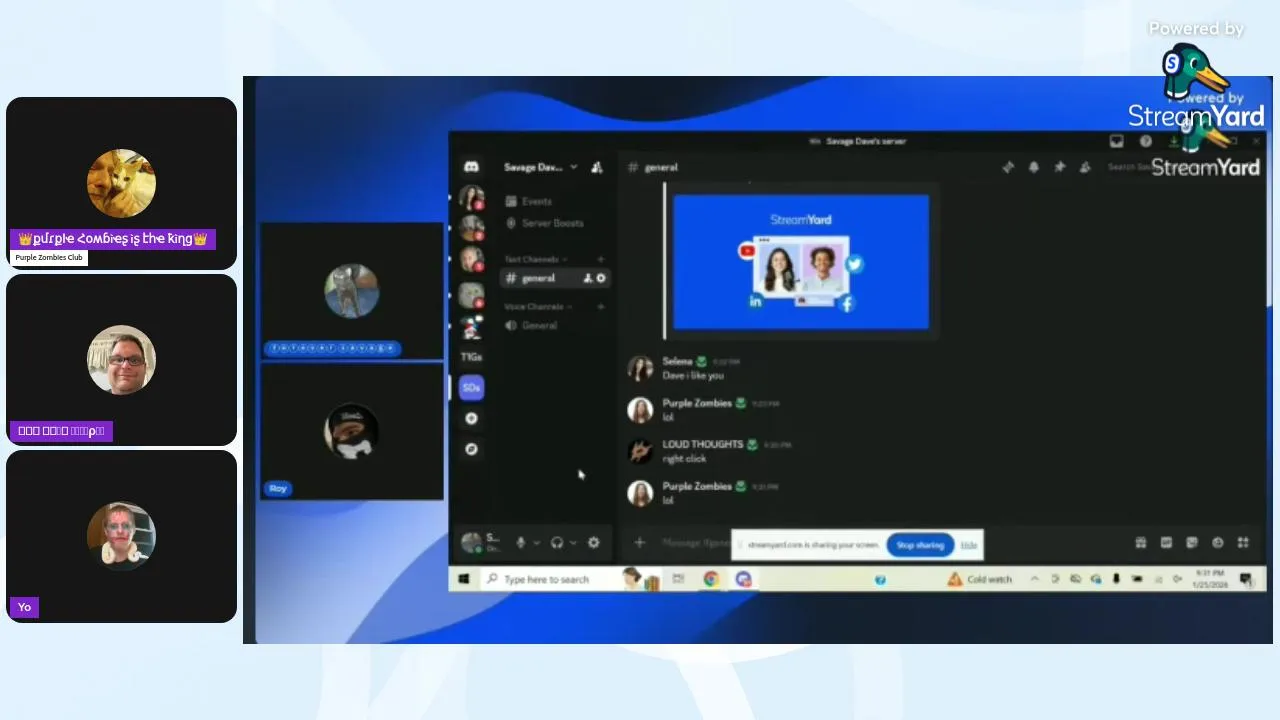This screenshot has width=1280, height=720.
Task: Open the Discord help question mark icon
Action: (1146, 141)
